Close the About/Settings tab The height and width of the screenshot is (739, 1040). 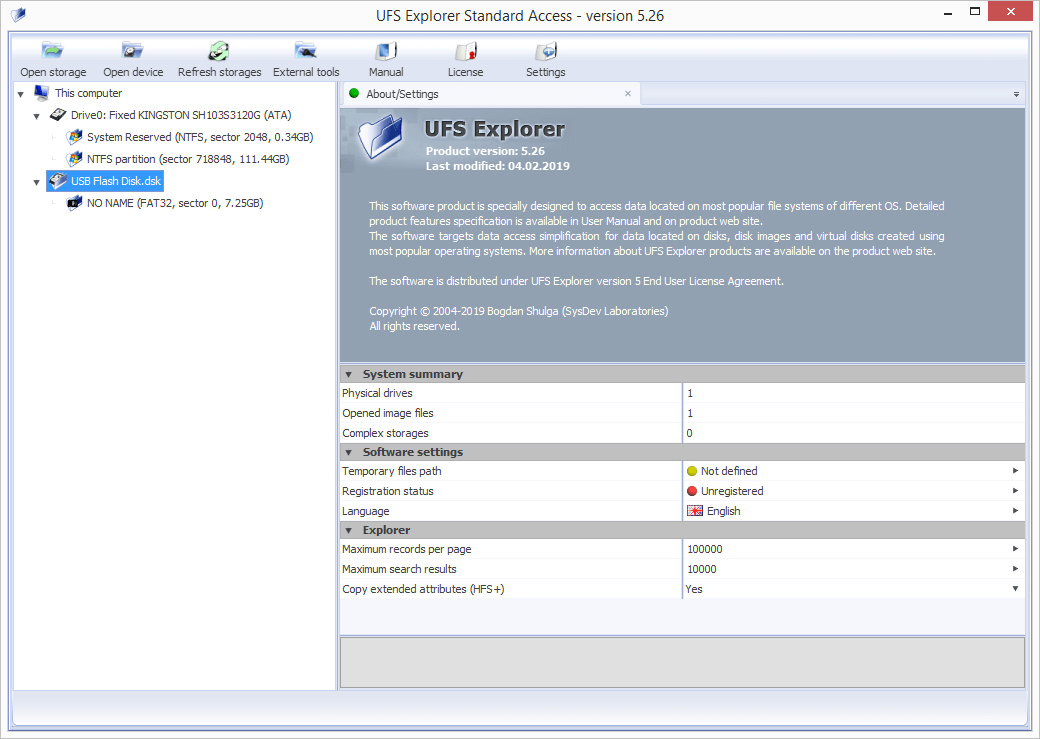pyautogui.click(x=627, y=94)
